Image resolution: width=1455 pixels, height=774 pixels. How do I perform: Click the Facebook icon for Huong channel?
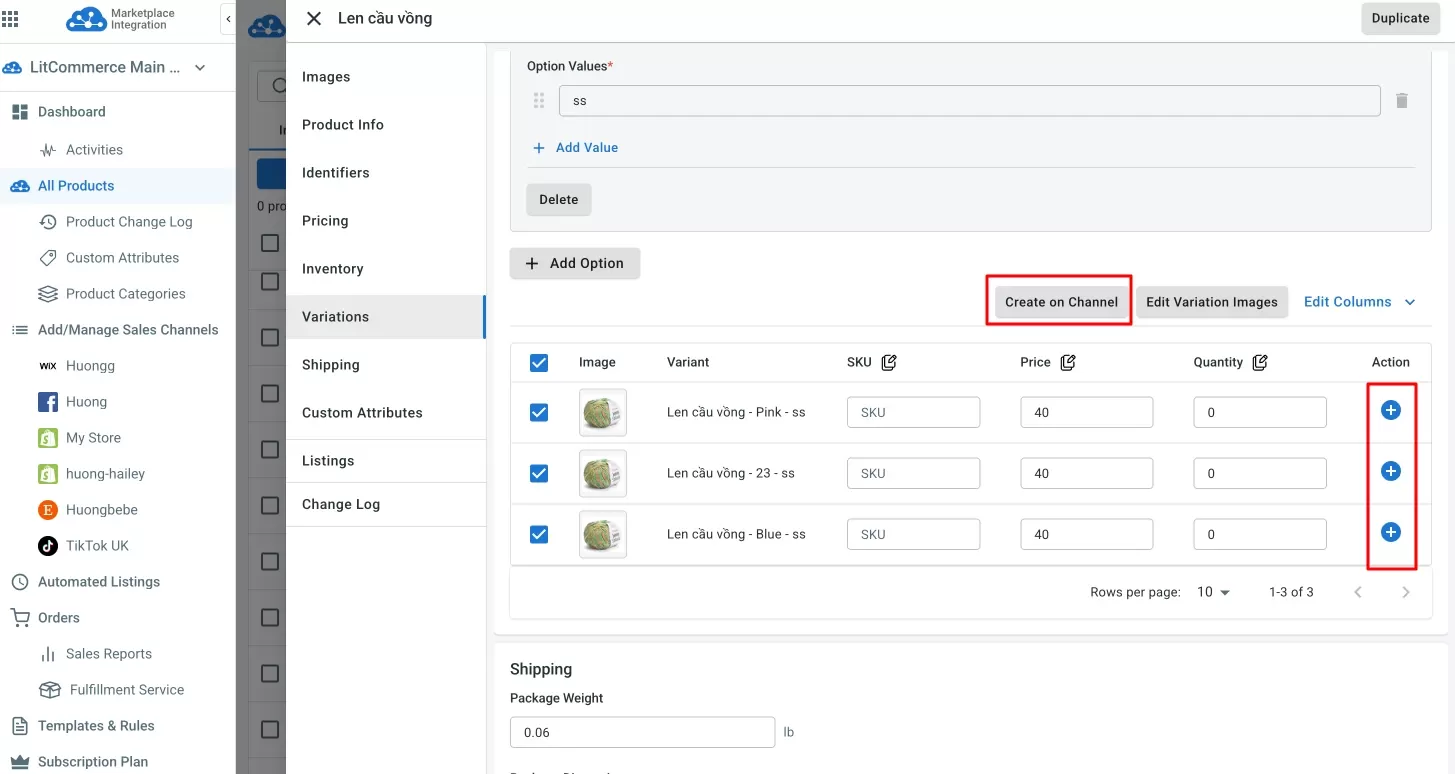(47, 402)
